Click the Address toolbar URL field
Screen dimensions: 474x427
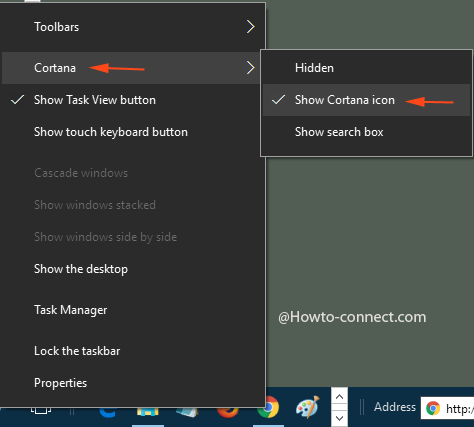coord(447,408)
